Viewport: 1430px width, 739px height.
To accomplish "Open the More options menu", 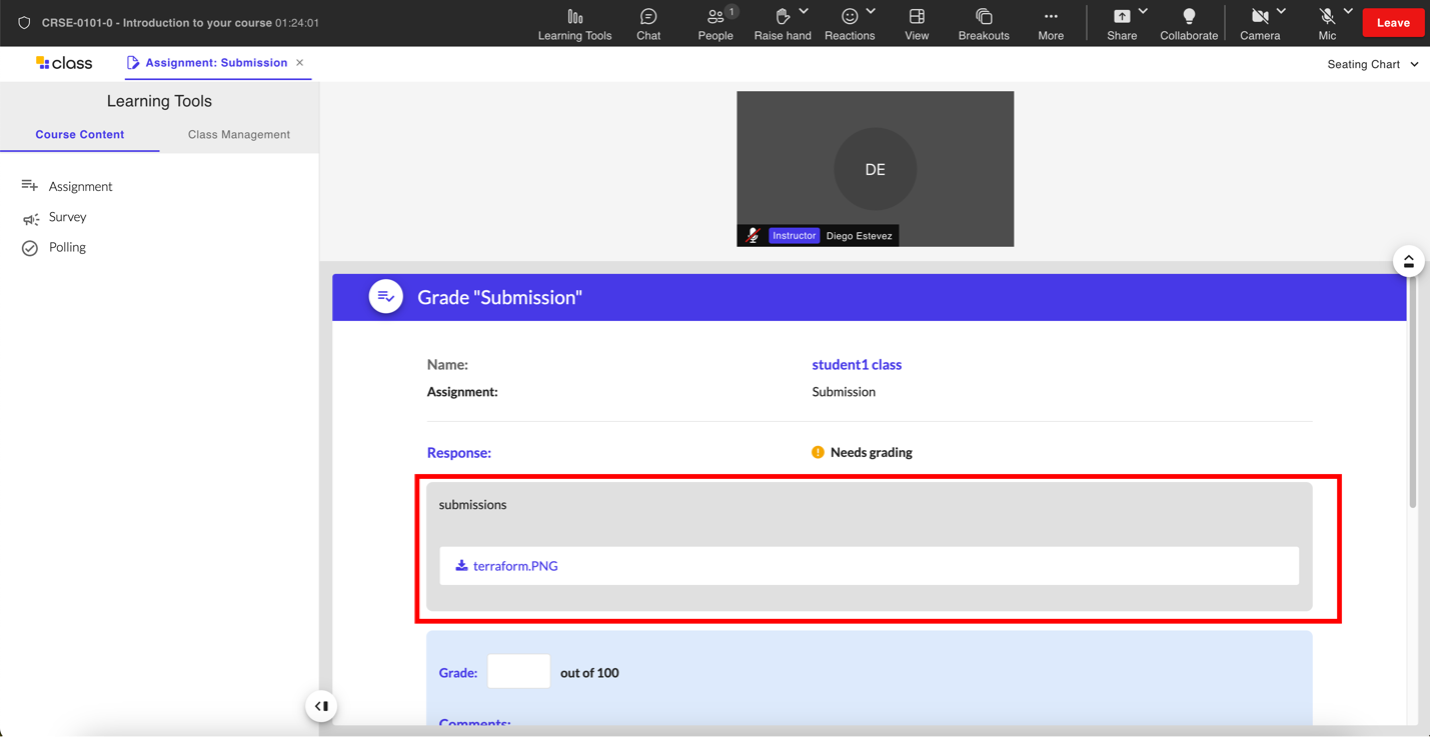I will click(1050, 23).
